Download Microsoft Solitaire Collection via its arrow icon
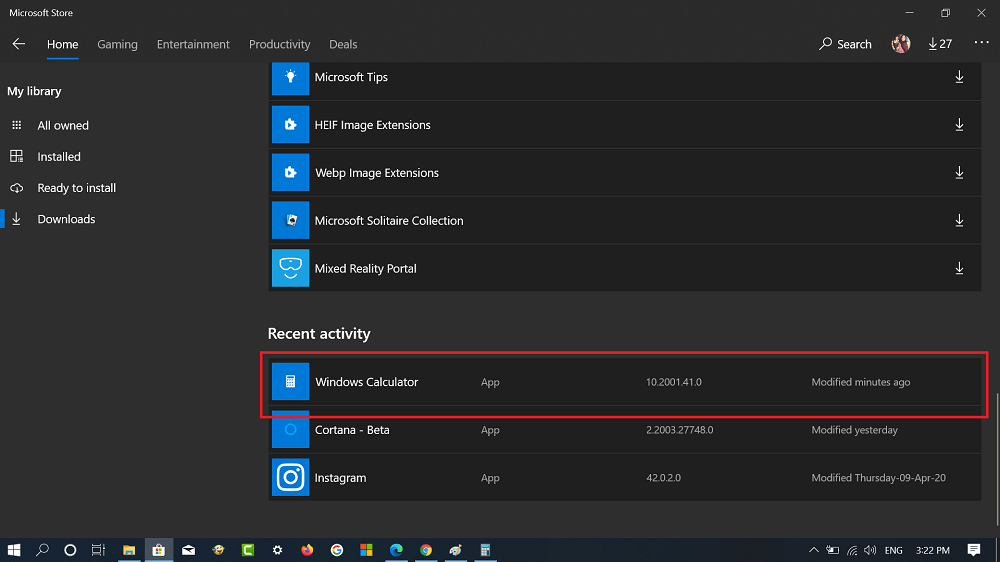This screenshot has width=1000, height=562. click(x=959, y=221)
